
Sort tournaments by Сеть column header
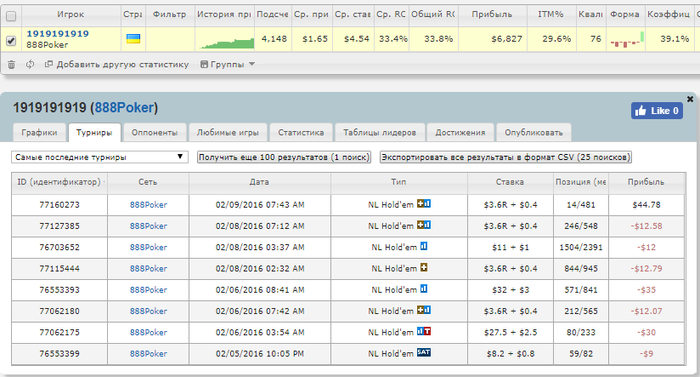pyautogui.click(x=148, y=182)
